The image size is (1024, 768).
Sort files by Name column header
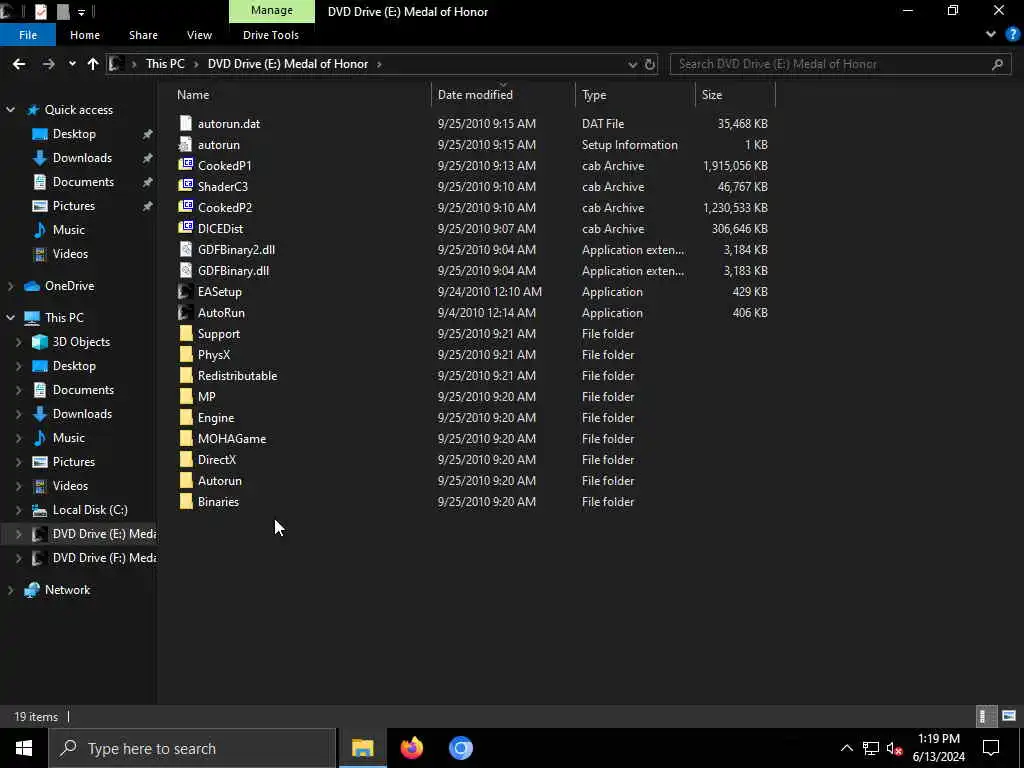(x=193, y=95)
